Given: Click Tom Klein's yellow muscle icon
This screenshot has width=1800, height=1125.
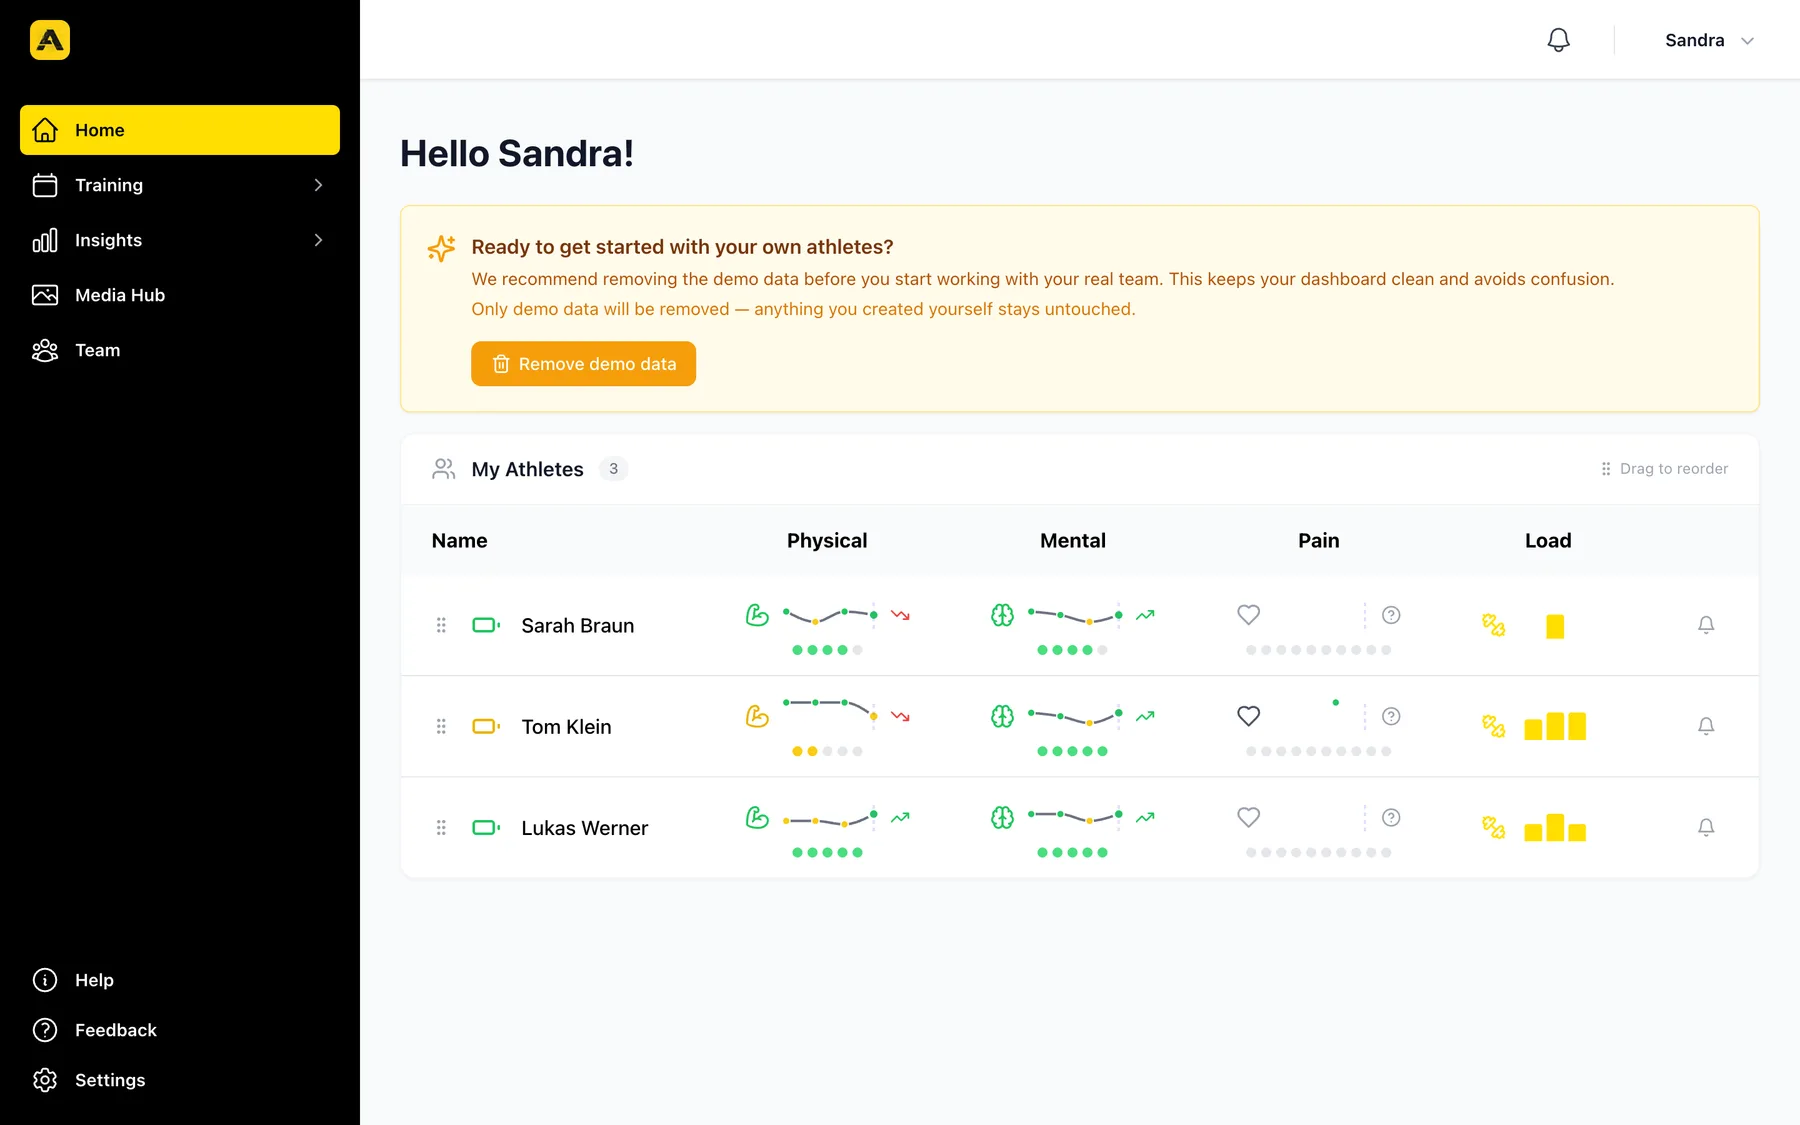Looking at the screenshot, I should tap(757, 716).
